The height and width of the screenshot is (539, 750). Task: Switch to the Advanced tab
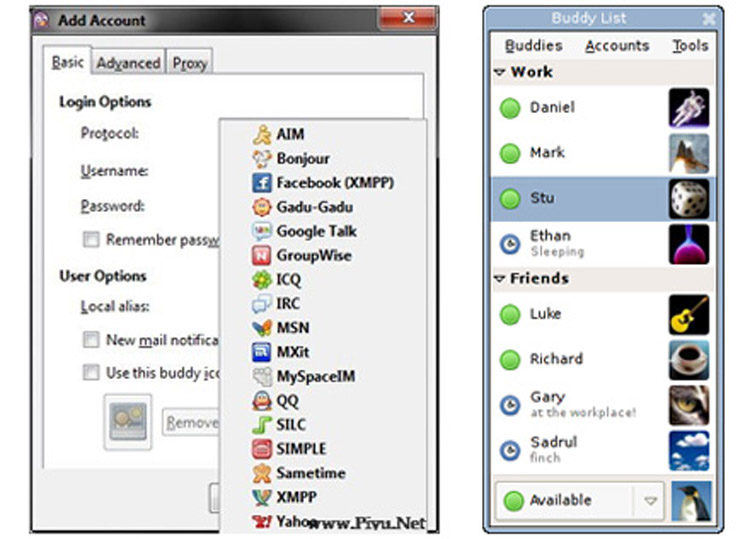(x=128, y=63)
